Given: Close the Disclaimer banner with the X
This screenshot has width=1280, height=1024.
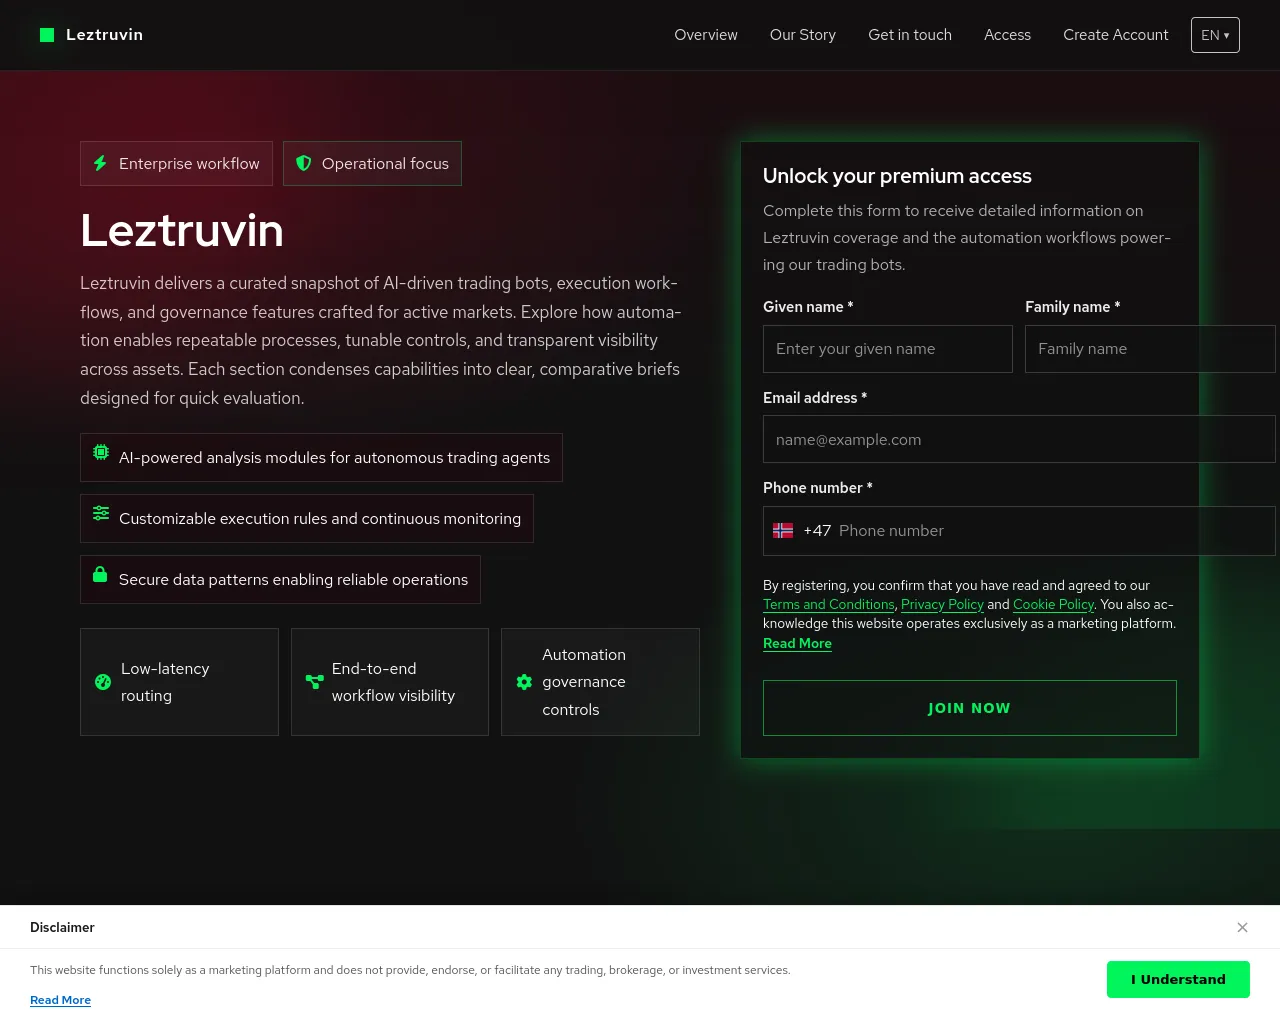Looking at the screenshot, I should pyautogui.click(x=1242, y=927).
